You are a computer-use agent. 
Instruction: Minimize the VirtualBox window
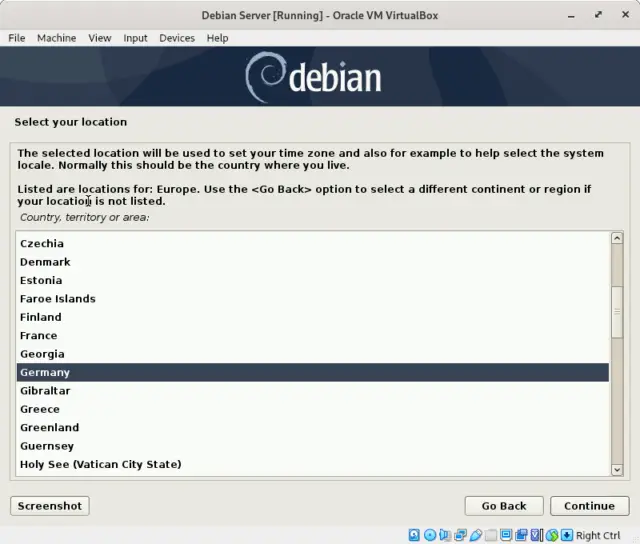tap(571, 16)
